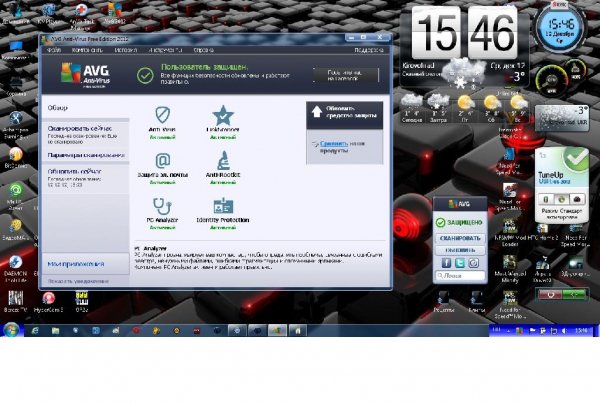
Task: Open the Файл menu in AVG
Action: (x=54, y=50)
